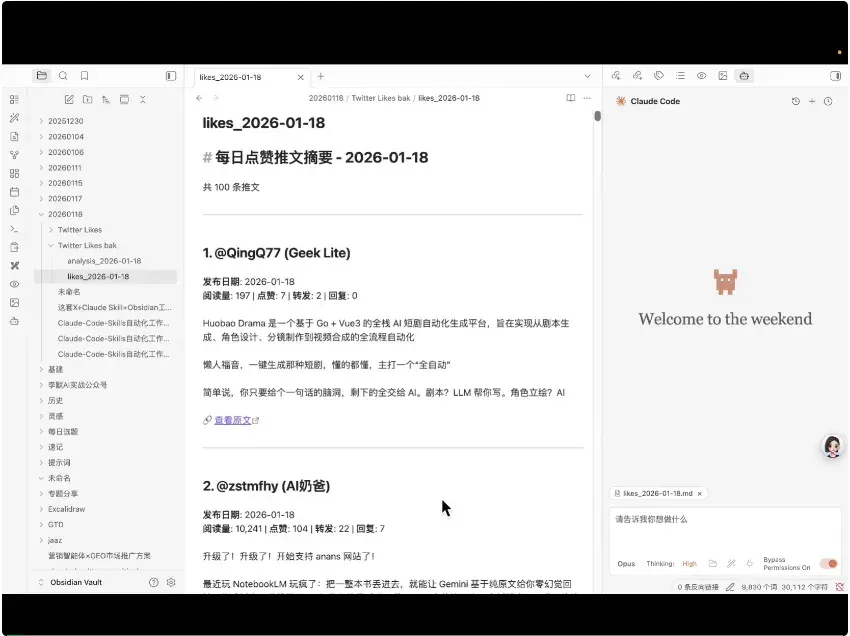Click the note's vertical scrollbar thumb
Image resolution: width=850 pixels, height=636 pixels.
click(597, 116)
